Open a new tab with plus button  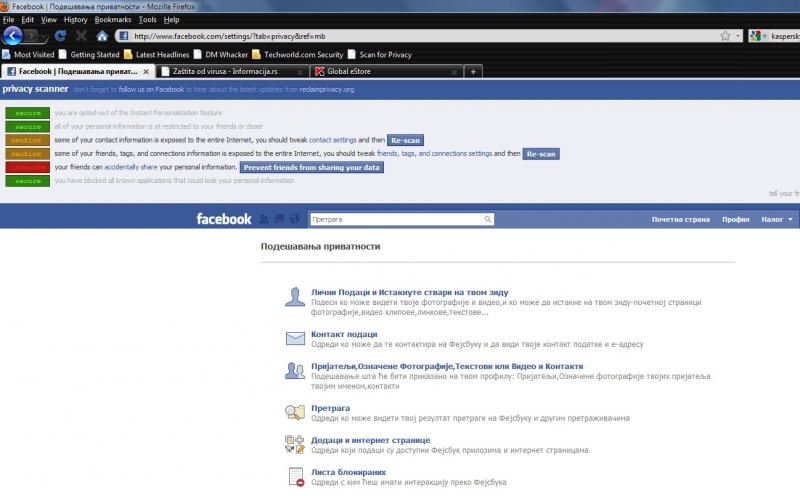click(473, 71)
